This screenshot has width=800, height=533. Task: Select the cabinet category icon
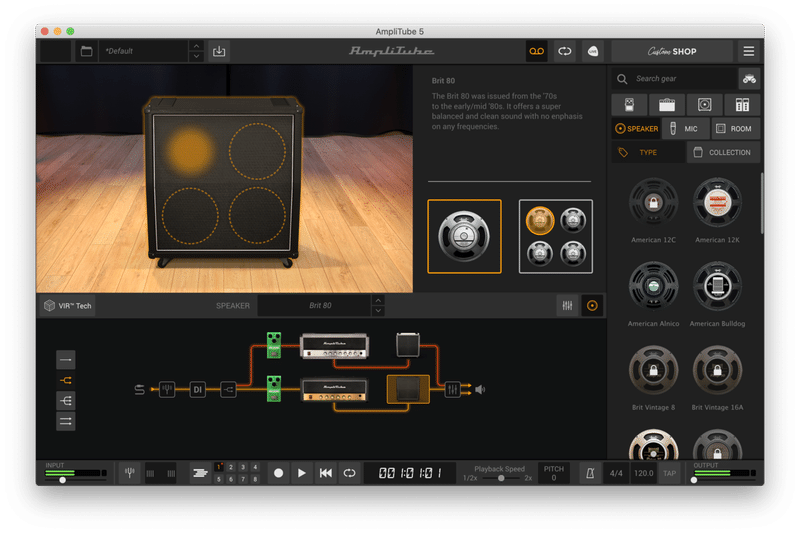(x=705, y=105)
